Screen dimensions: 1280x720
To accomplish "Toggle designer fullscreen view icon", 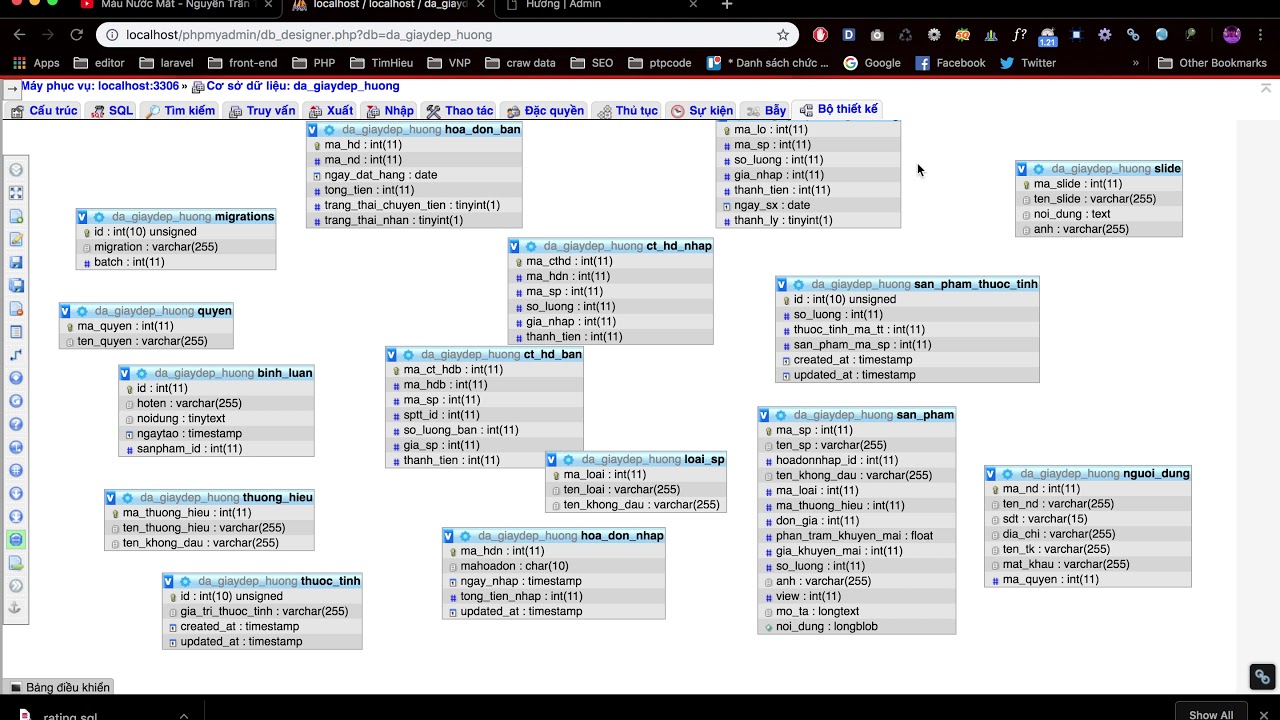I will 16,193.
